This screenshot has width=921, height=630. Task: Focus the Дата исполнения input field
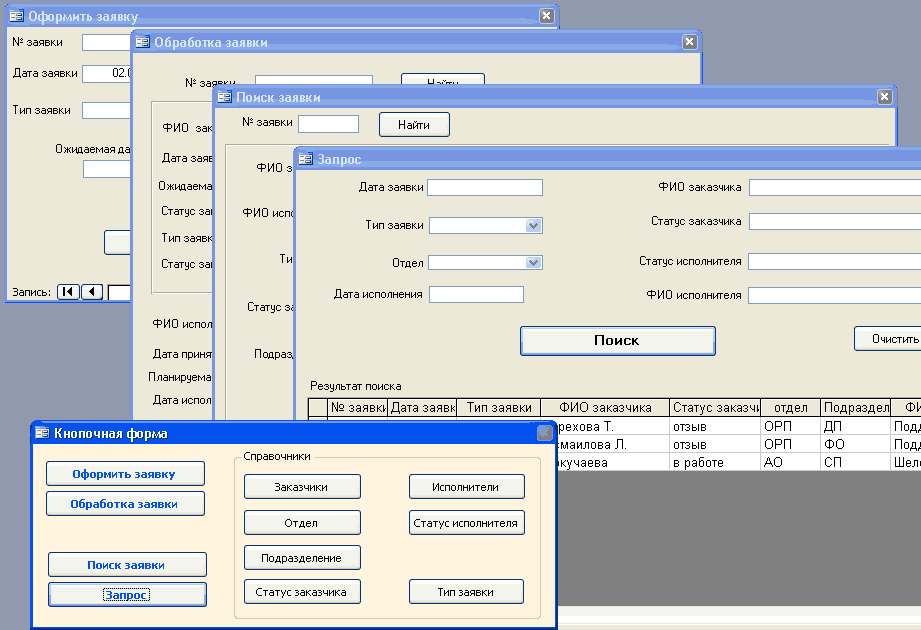point(476,294)
